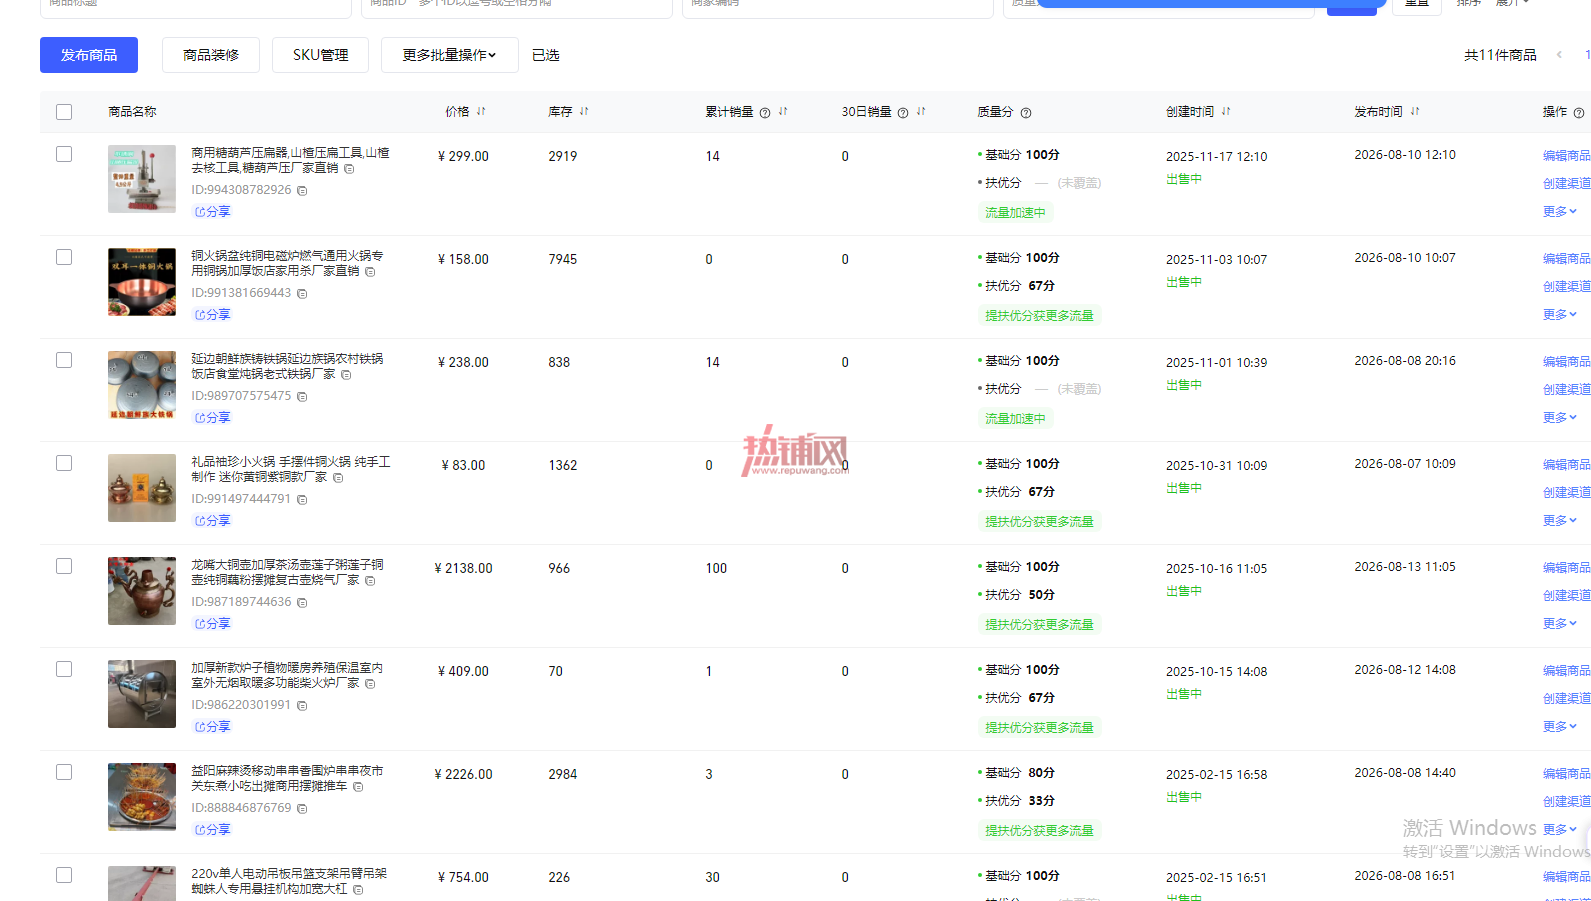Sort products by price column icon
1591x901 pixels.
click(x=481, y=111)
